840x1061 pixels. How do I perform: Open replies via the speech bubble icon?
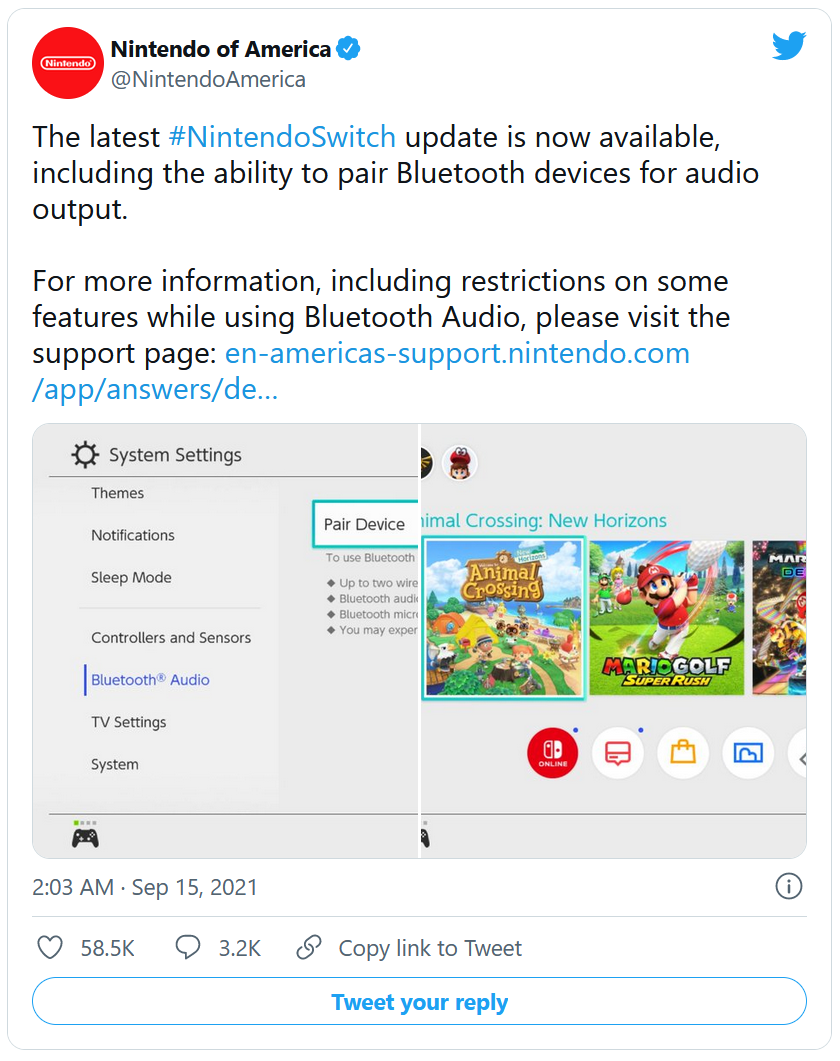(187, 947)
